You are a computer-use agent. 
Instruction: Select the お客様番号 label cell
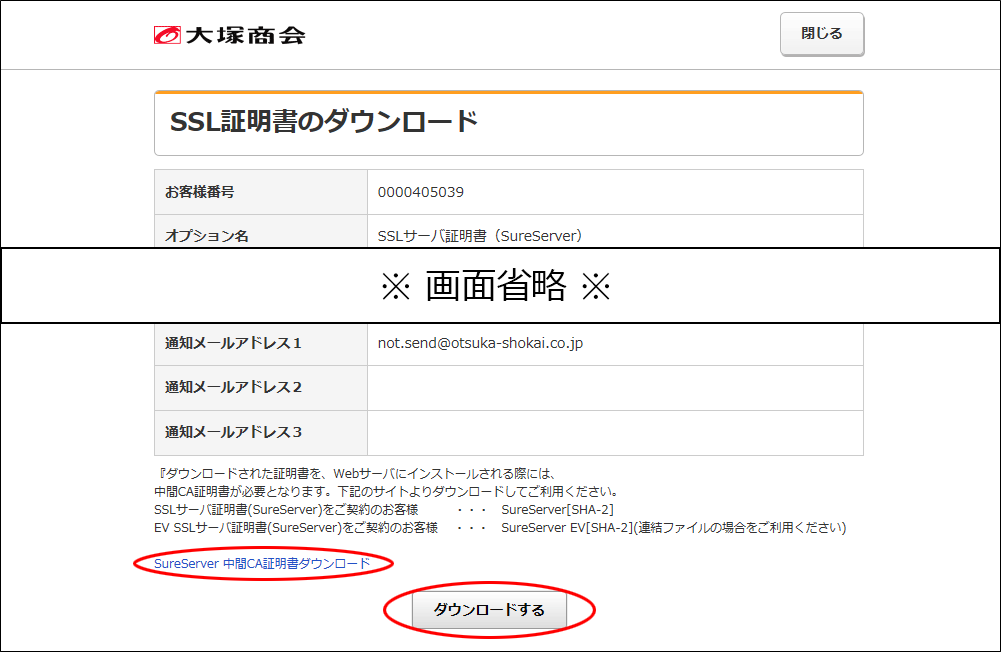coord(261,192)
